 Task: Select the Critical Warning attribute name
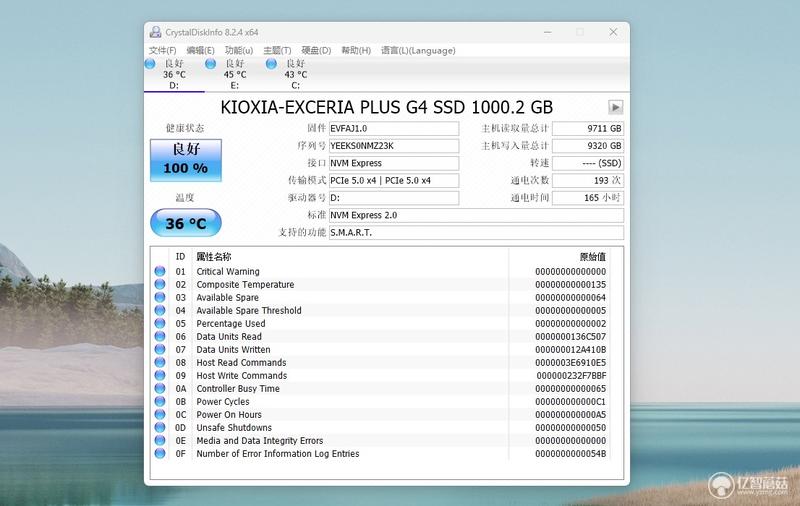(228, 271)
